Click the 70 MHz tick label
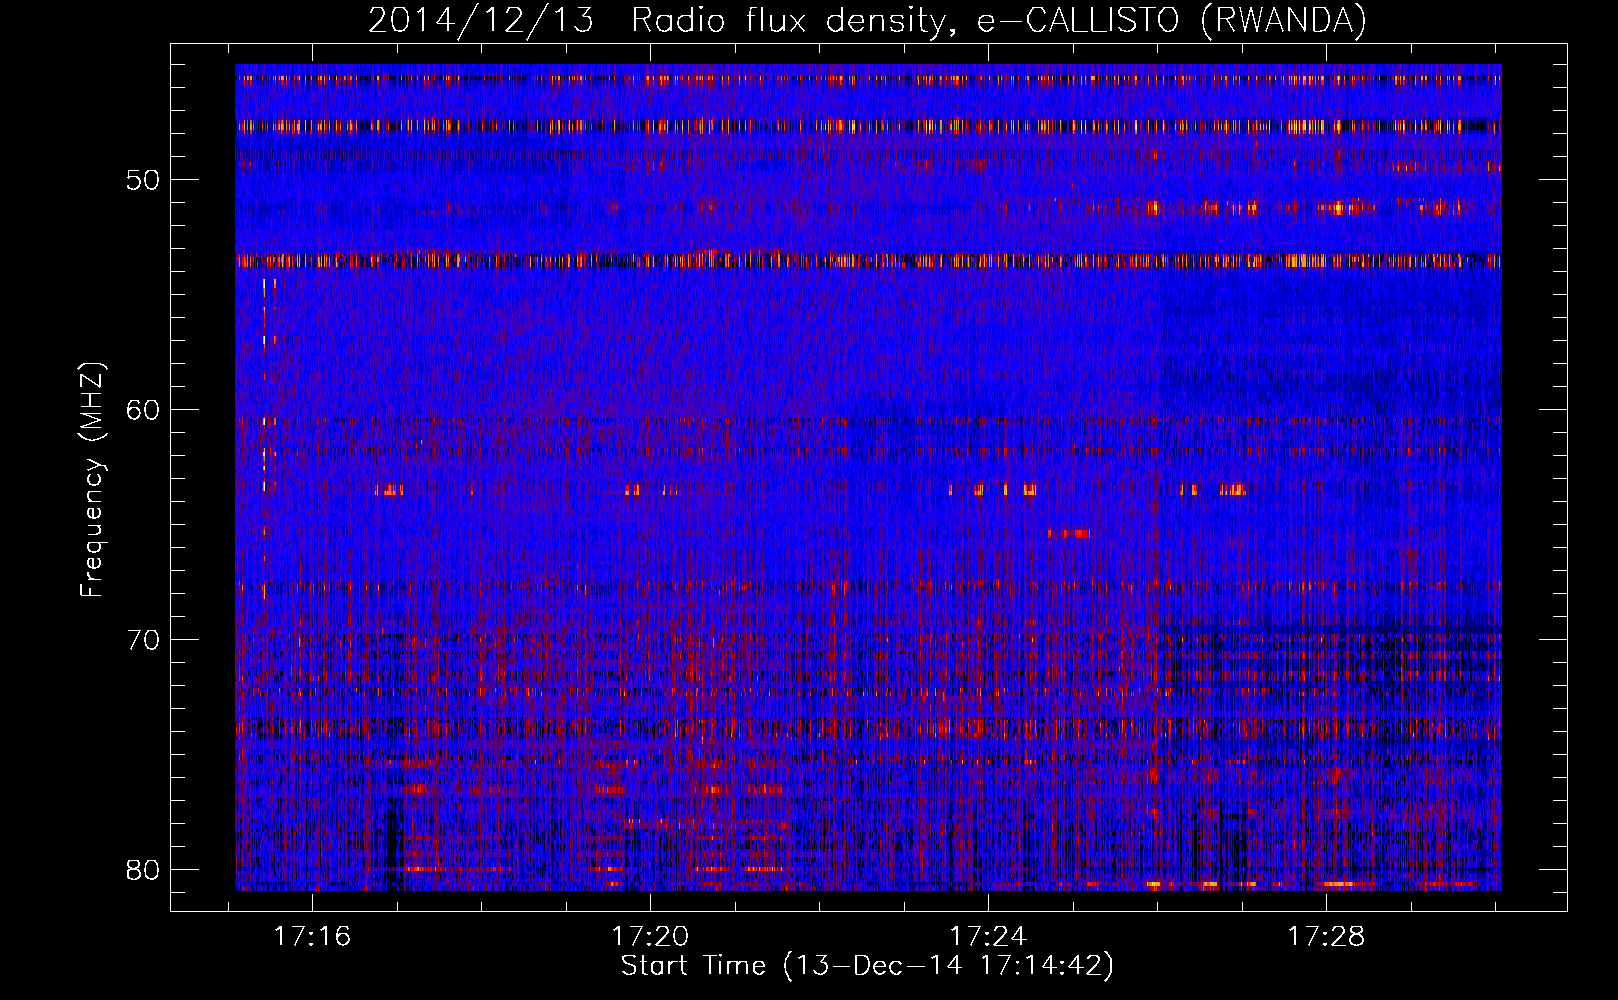This screenshot has height=1000, width=1618. pyautogui.click(x=143, y=640)
